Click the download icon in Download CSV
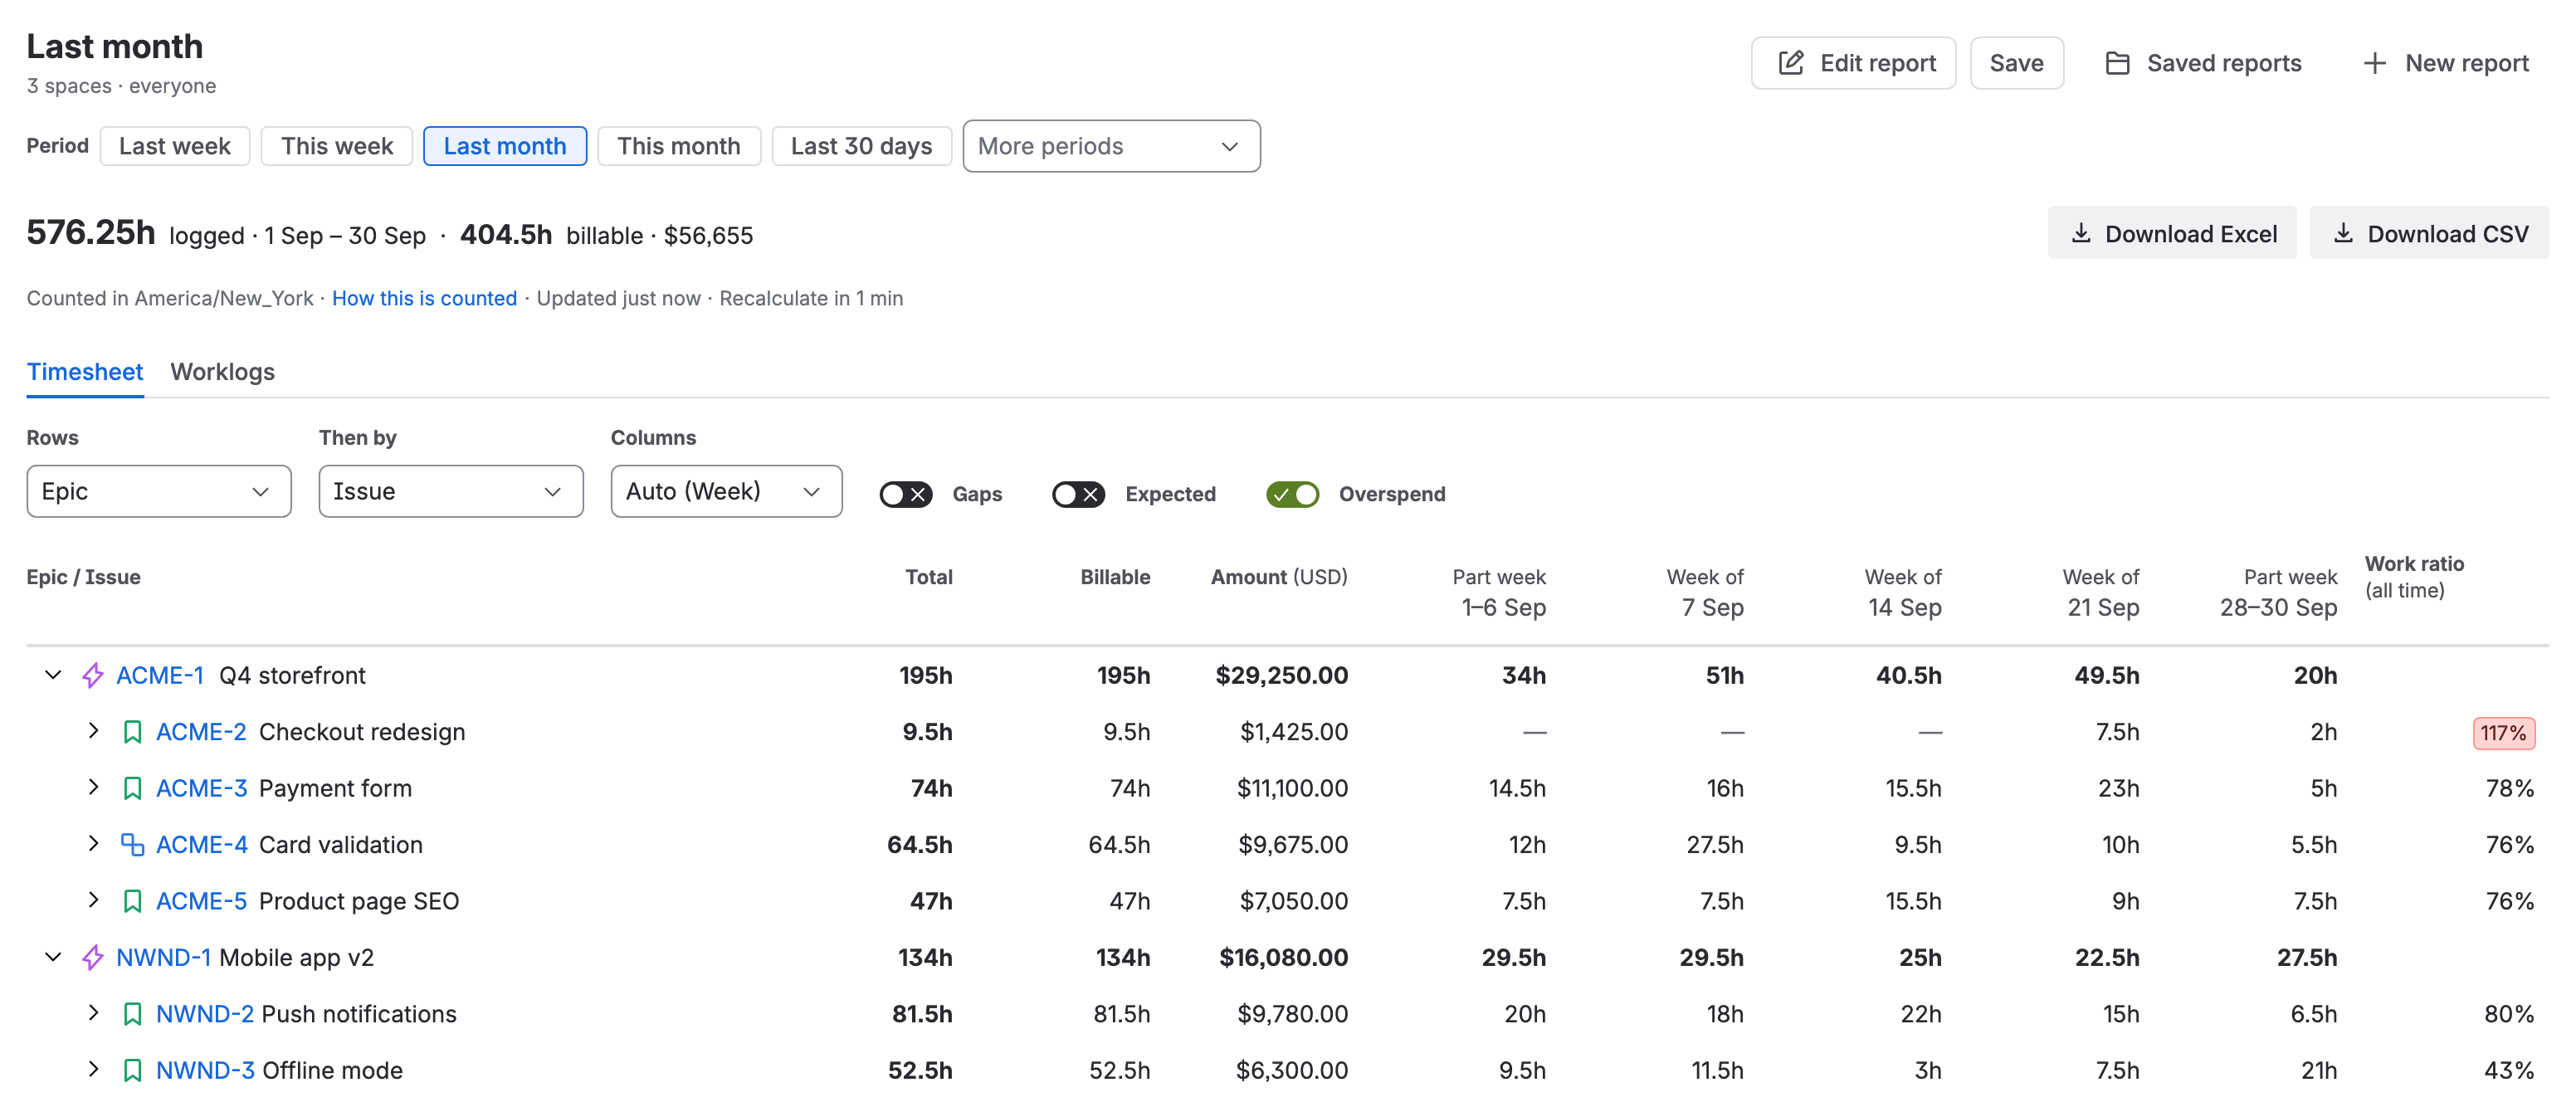 click(x=2343, y=233)
